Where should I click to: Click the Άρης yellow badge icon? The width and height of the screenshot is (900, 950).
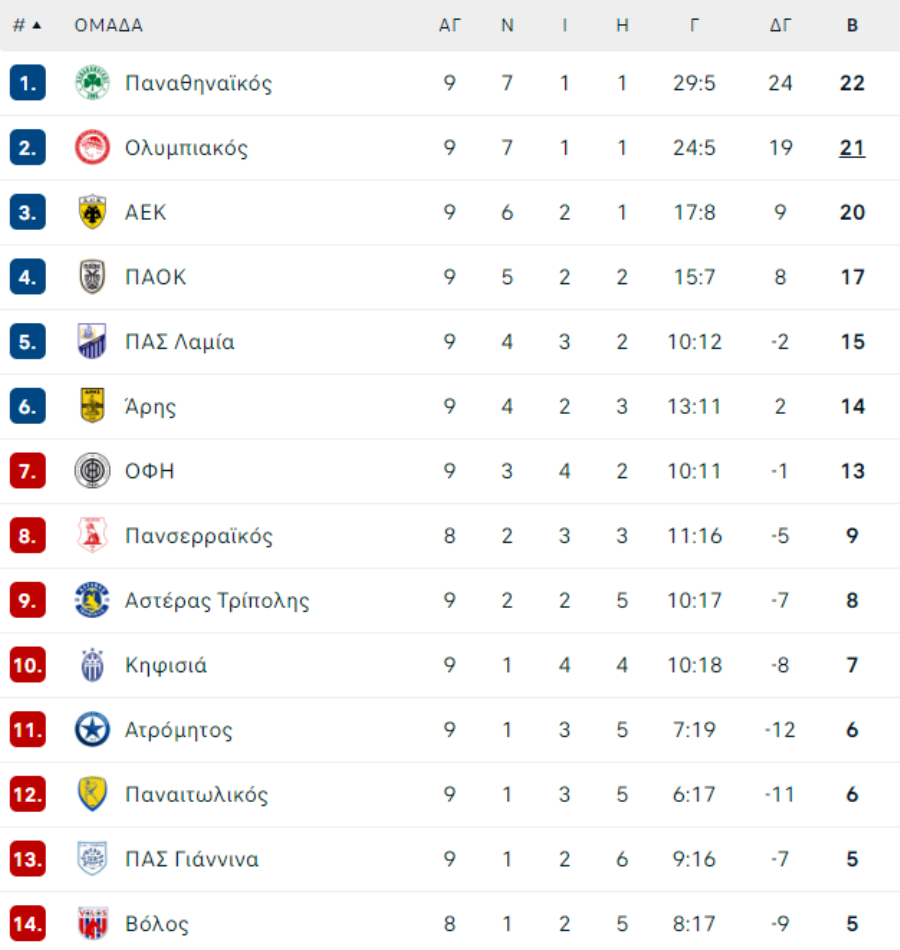click(x=92, y=405)
